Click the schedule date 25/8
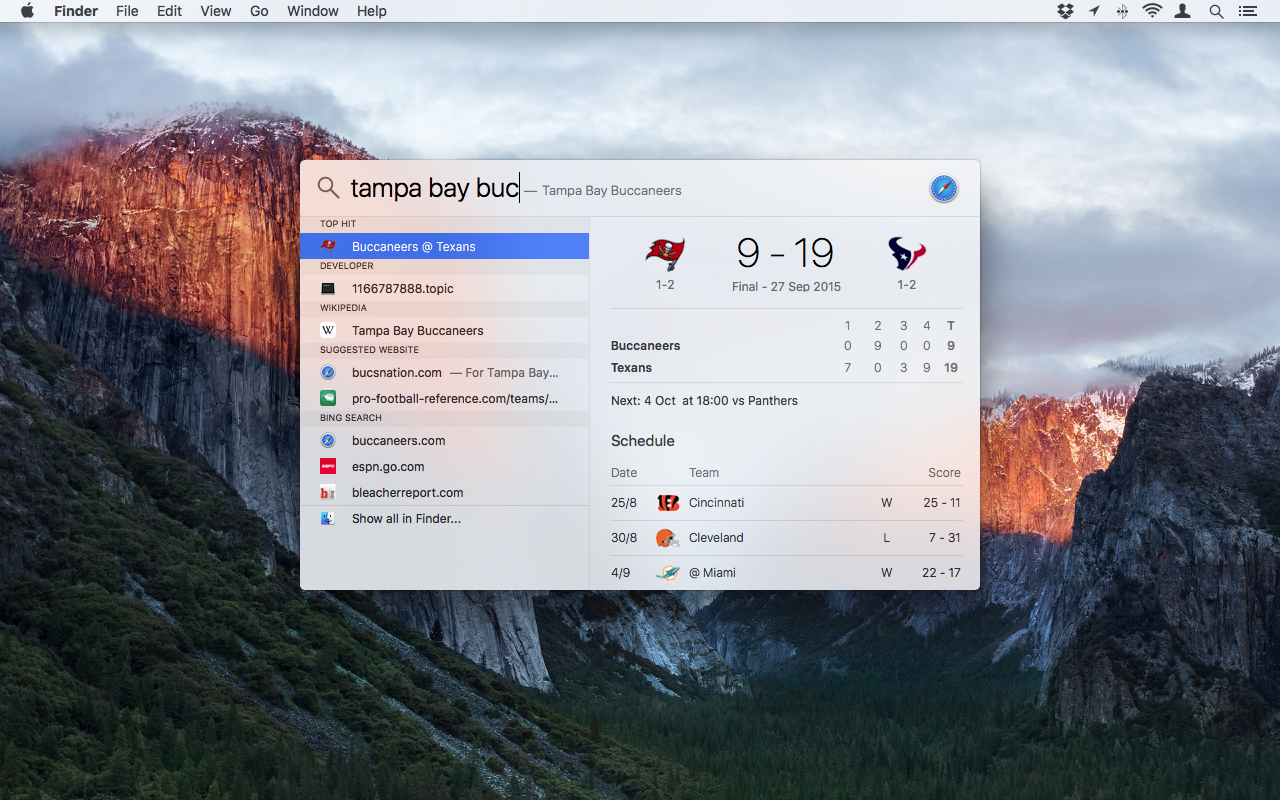 pos(624,503)
